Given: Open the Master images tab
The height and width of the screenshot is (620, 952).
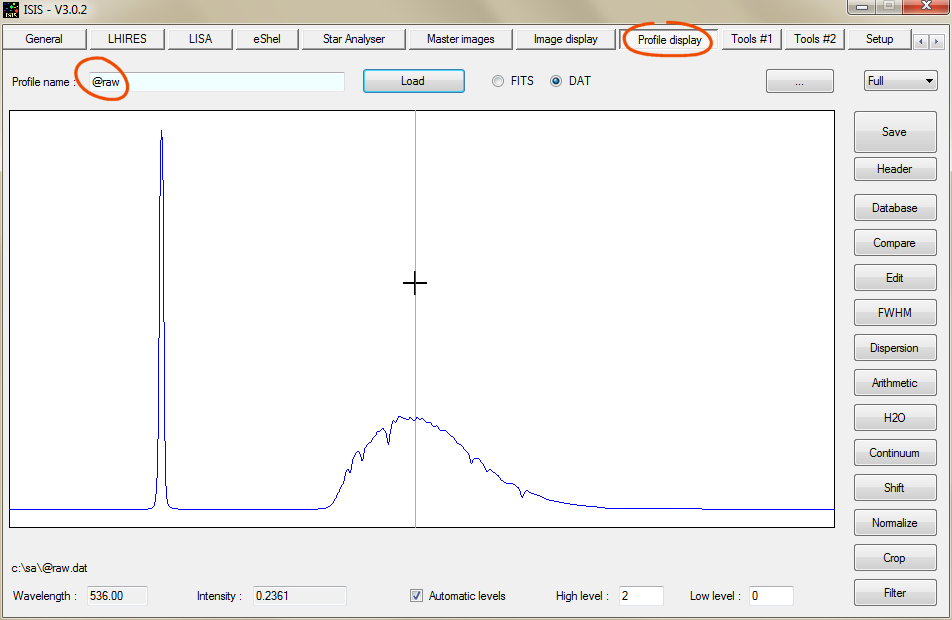Looking at the screenshot, I should pyautogui.click(x=460, y=39).
